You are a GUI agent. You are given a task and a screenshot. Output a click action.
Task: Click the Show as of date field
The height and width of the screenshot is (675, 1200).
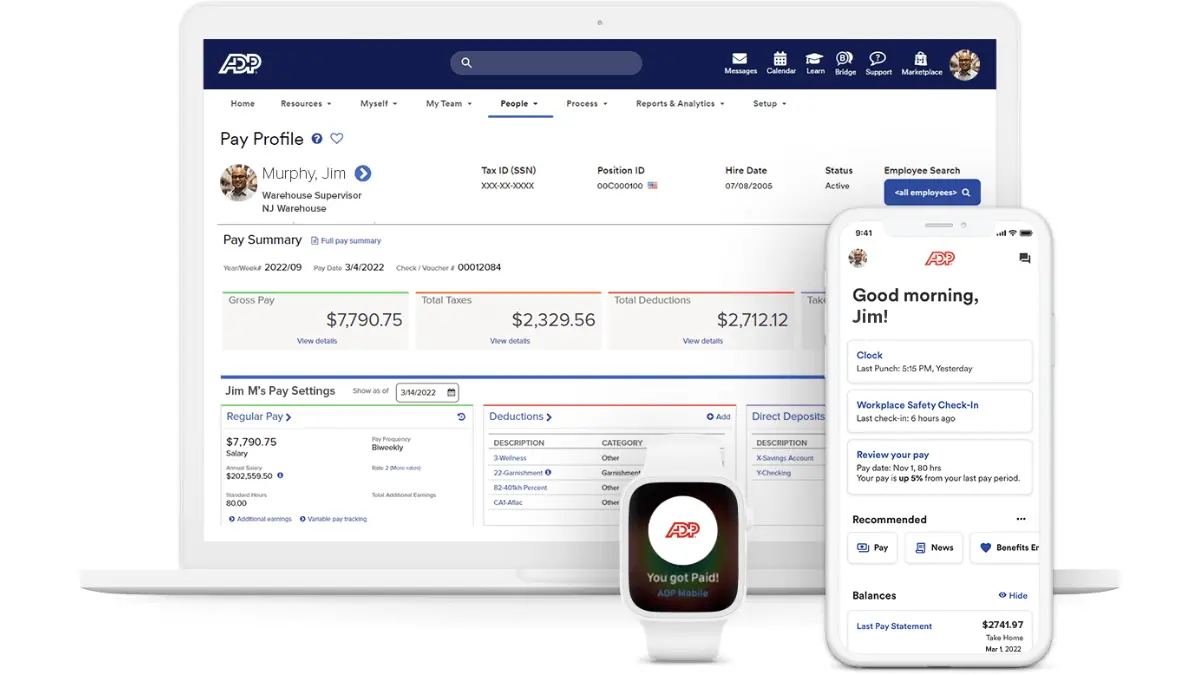427,393
